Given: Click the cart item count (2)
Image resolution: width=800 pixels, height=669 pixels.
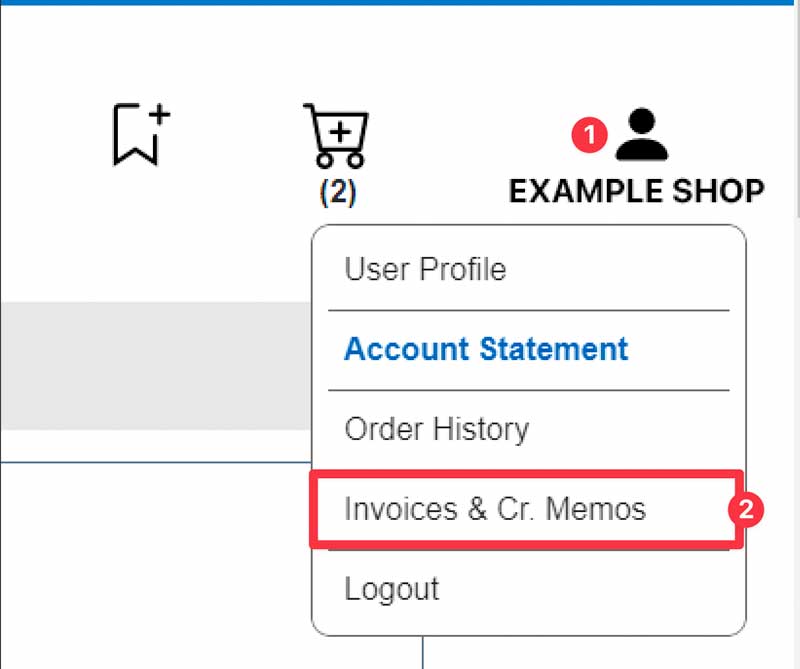Looking at the screenshot, I should click(x=337, y=191).
